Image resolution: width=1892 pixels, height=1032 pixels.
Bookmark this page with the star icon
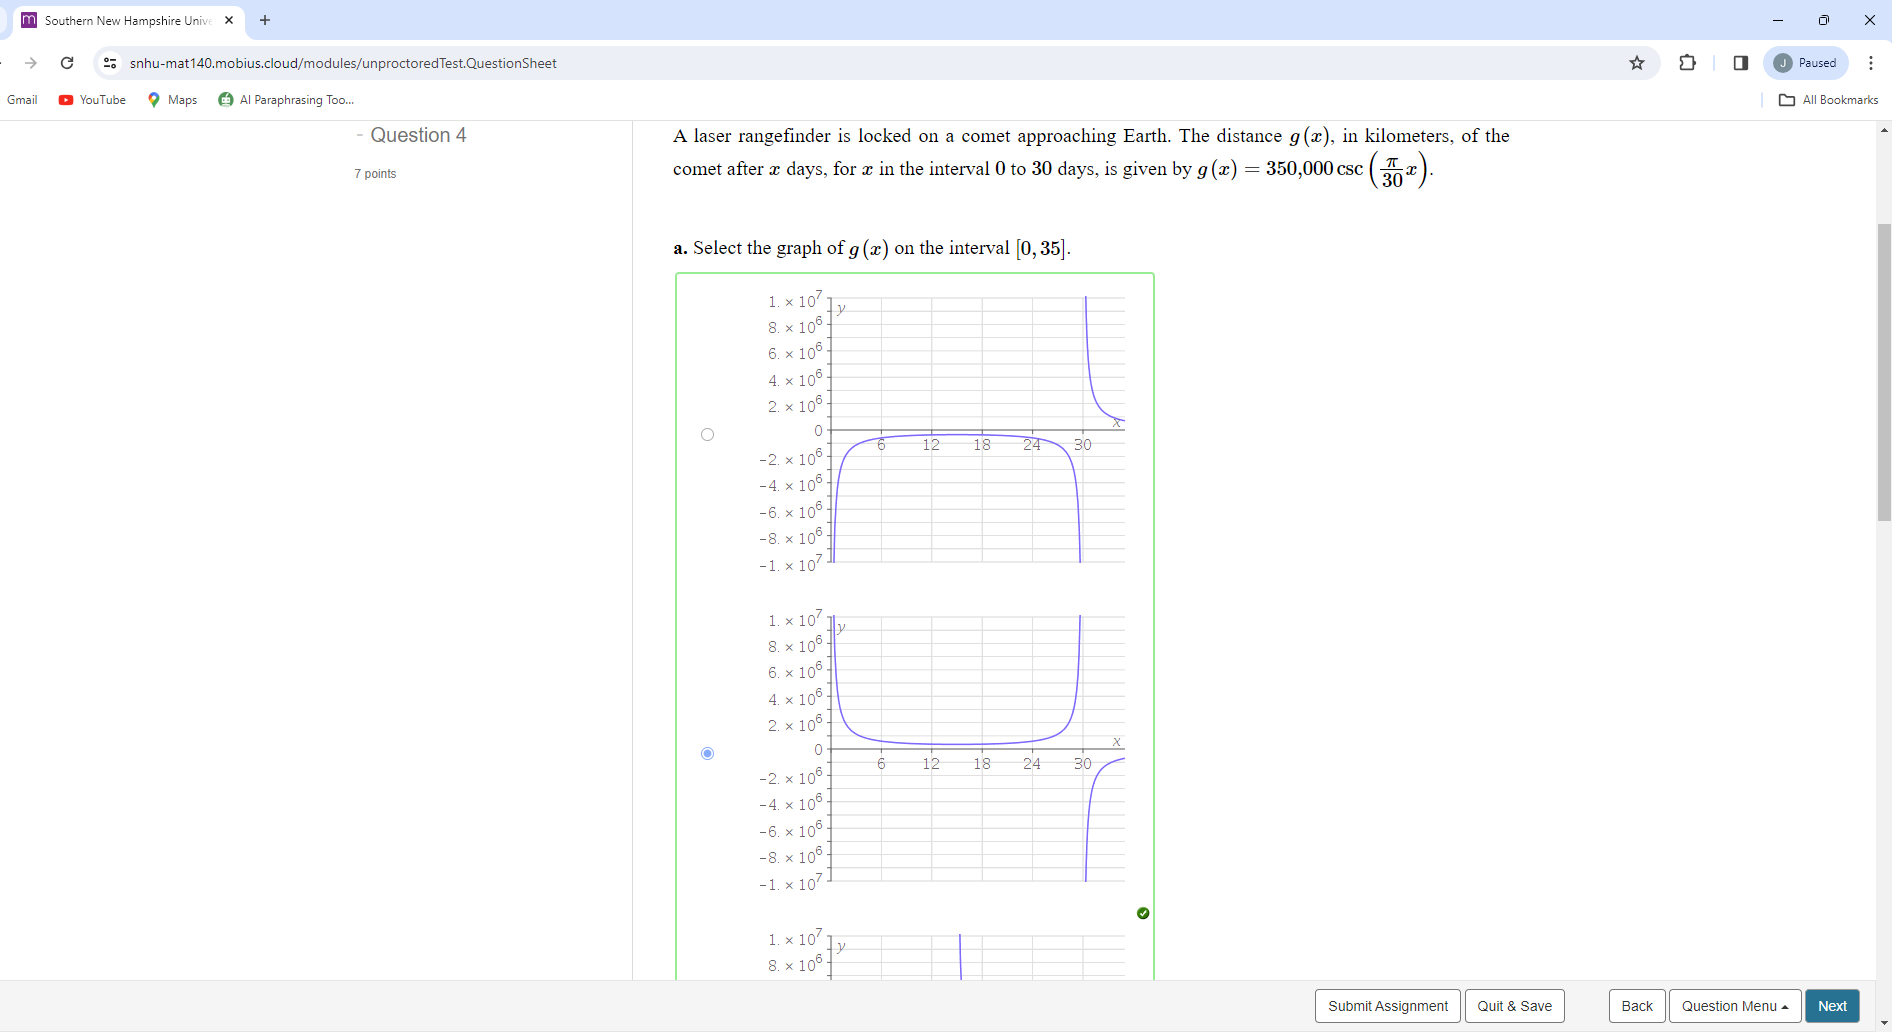point(1637,63)
